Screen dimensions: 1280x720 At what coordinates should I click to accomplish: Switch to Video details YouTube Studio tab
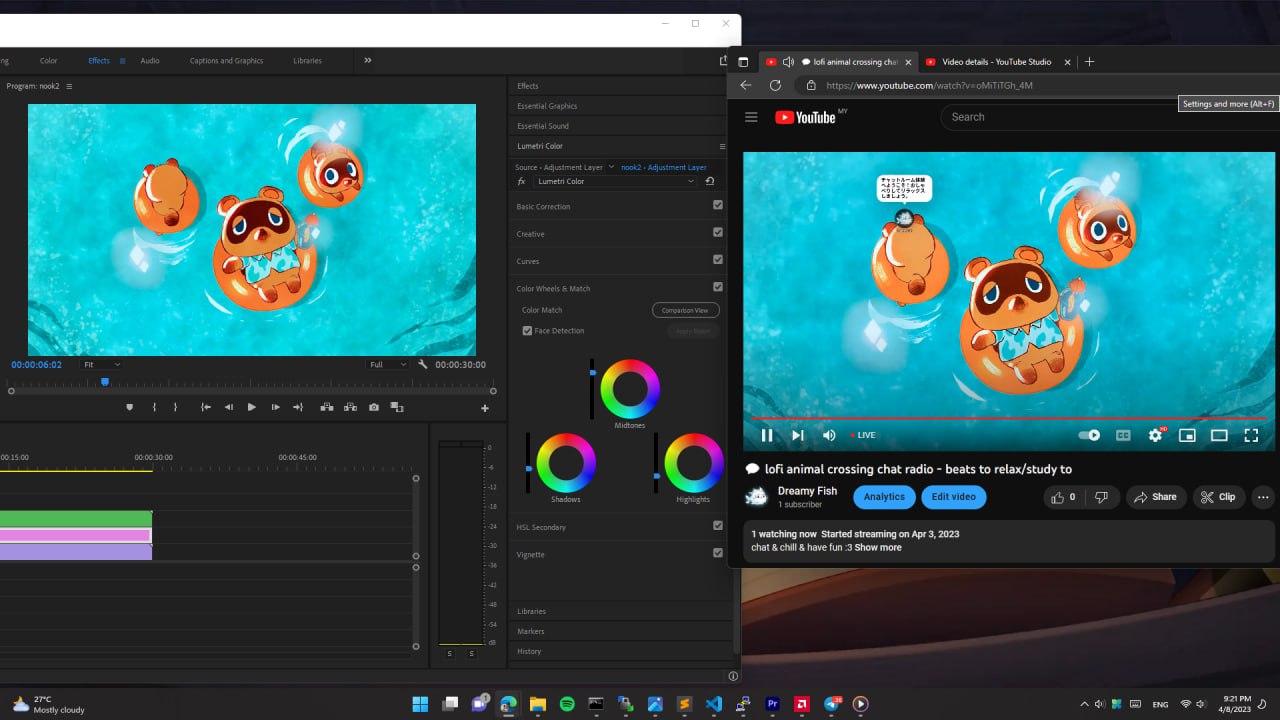click(996, 62)
